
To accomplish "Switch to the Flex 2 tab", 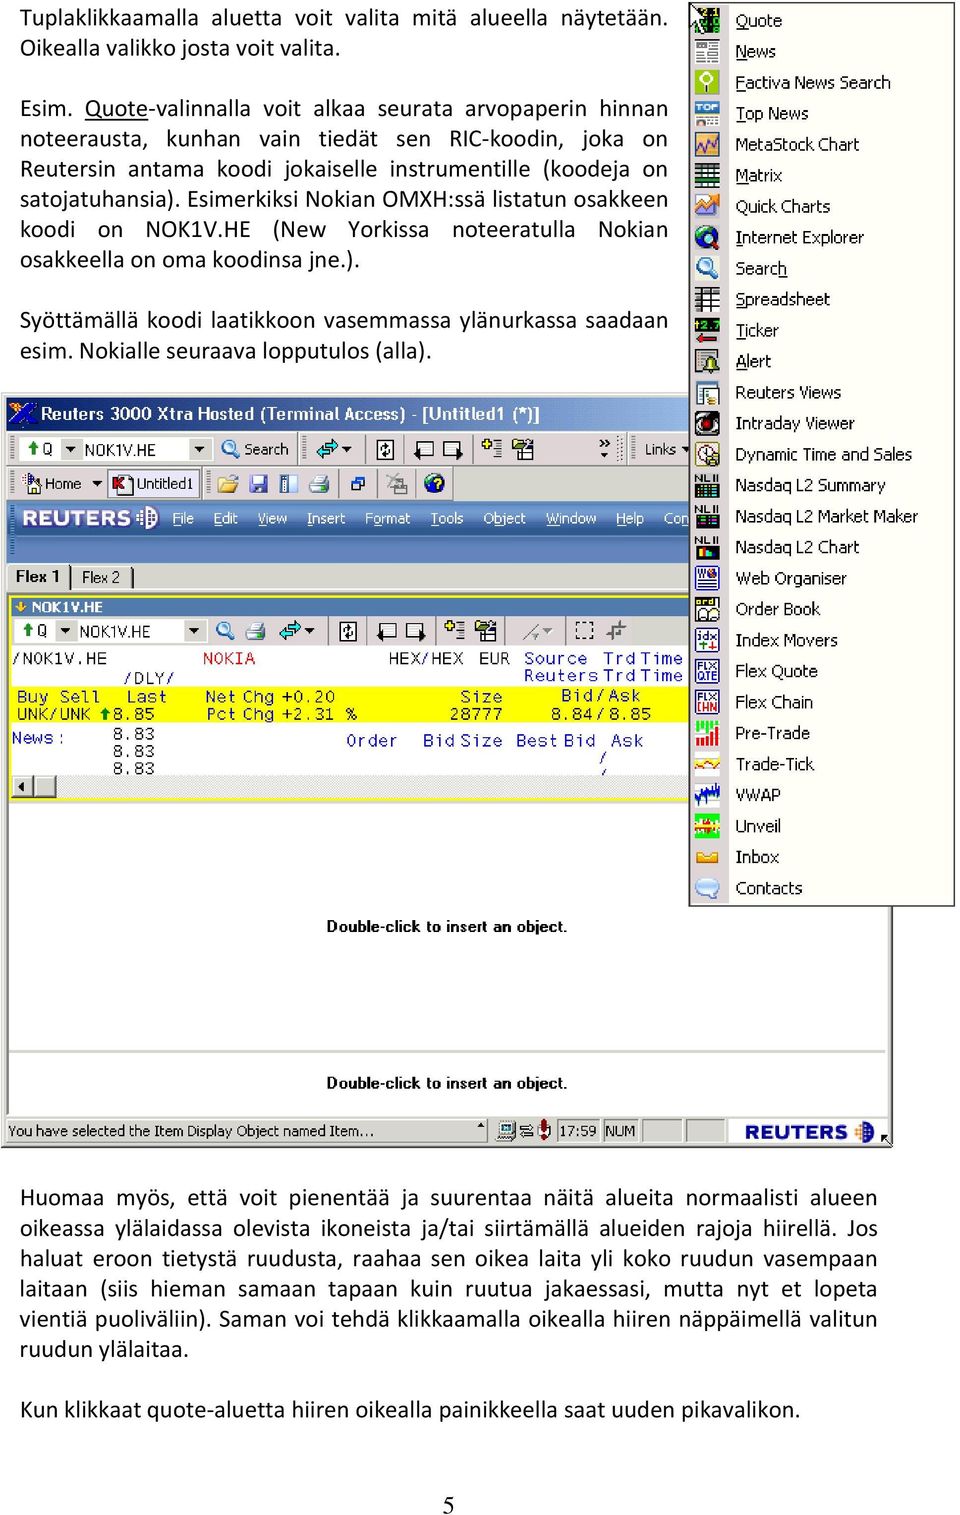I will click(x=101, y=577).
